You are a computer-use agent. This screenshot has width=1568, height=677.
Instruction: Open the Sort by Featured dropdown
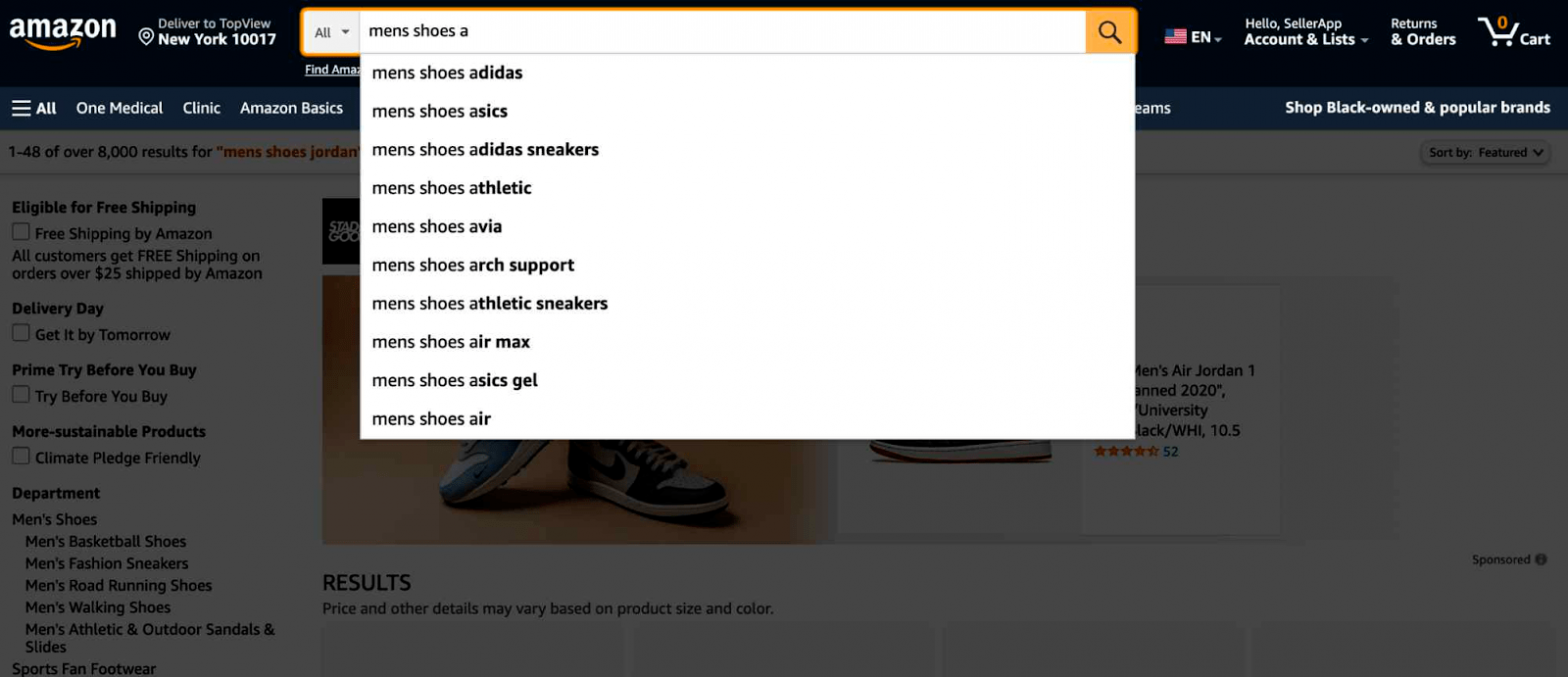[x=1484, y=152]
